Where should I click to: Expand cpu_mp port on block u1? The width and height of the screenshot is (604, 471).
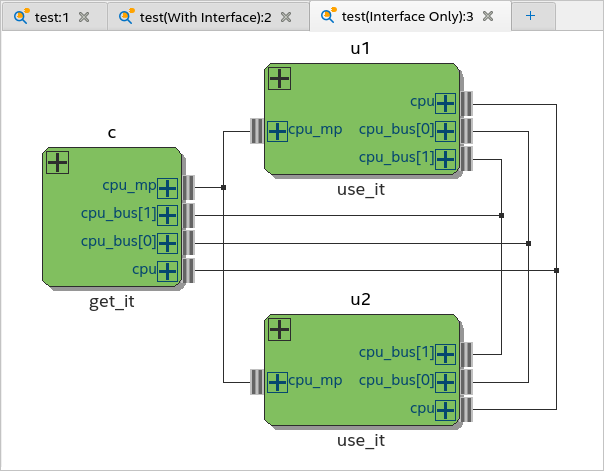[x=277, y=131]
